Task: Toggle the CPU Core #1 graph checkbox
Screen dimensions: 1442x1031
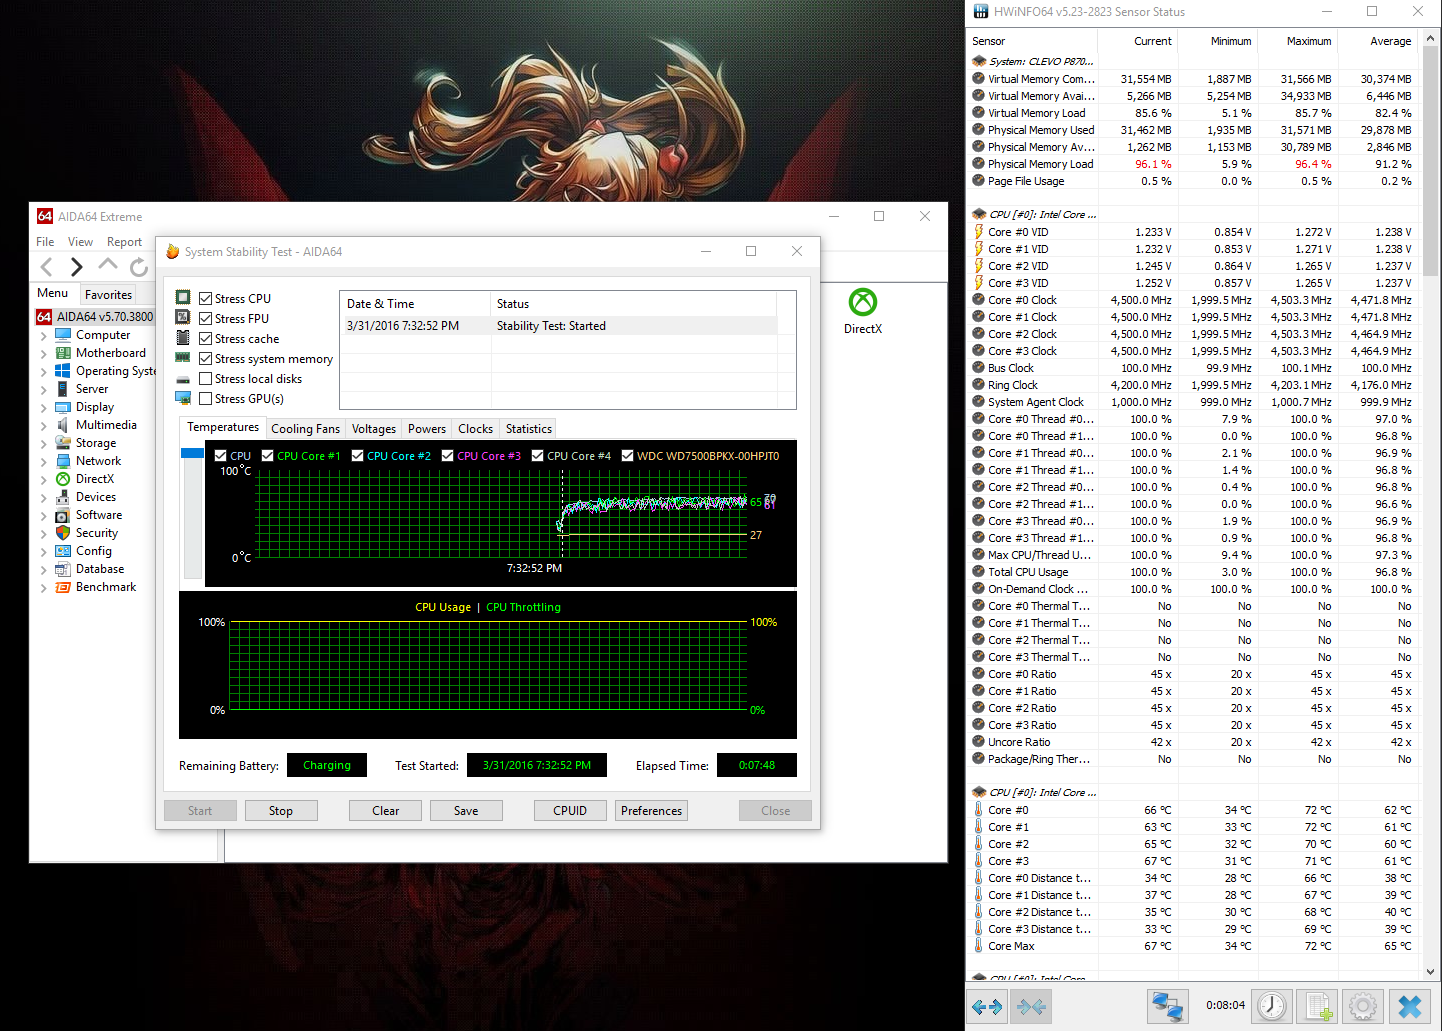Action: pyautogui.click(x=268, y=456)
